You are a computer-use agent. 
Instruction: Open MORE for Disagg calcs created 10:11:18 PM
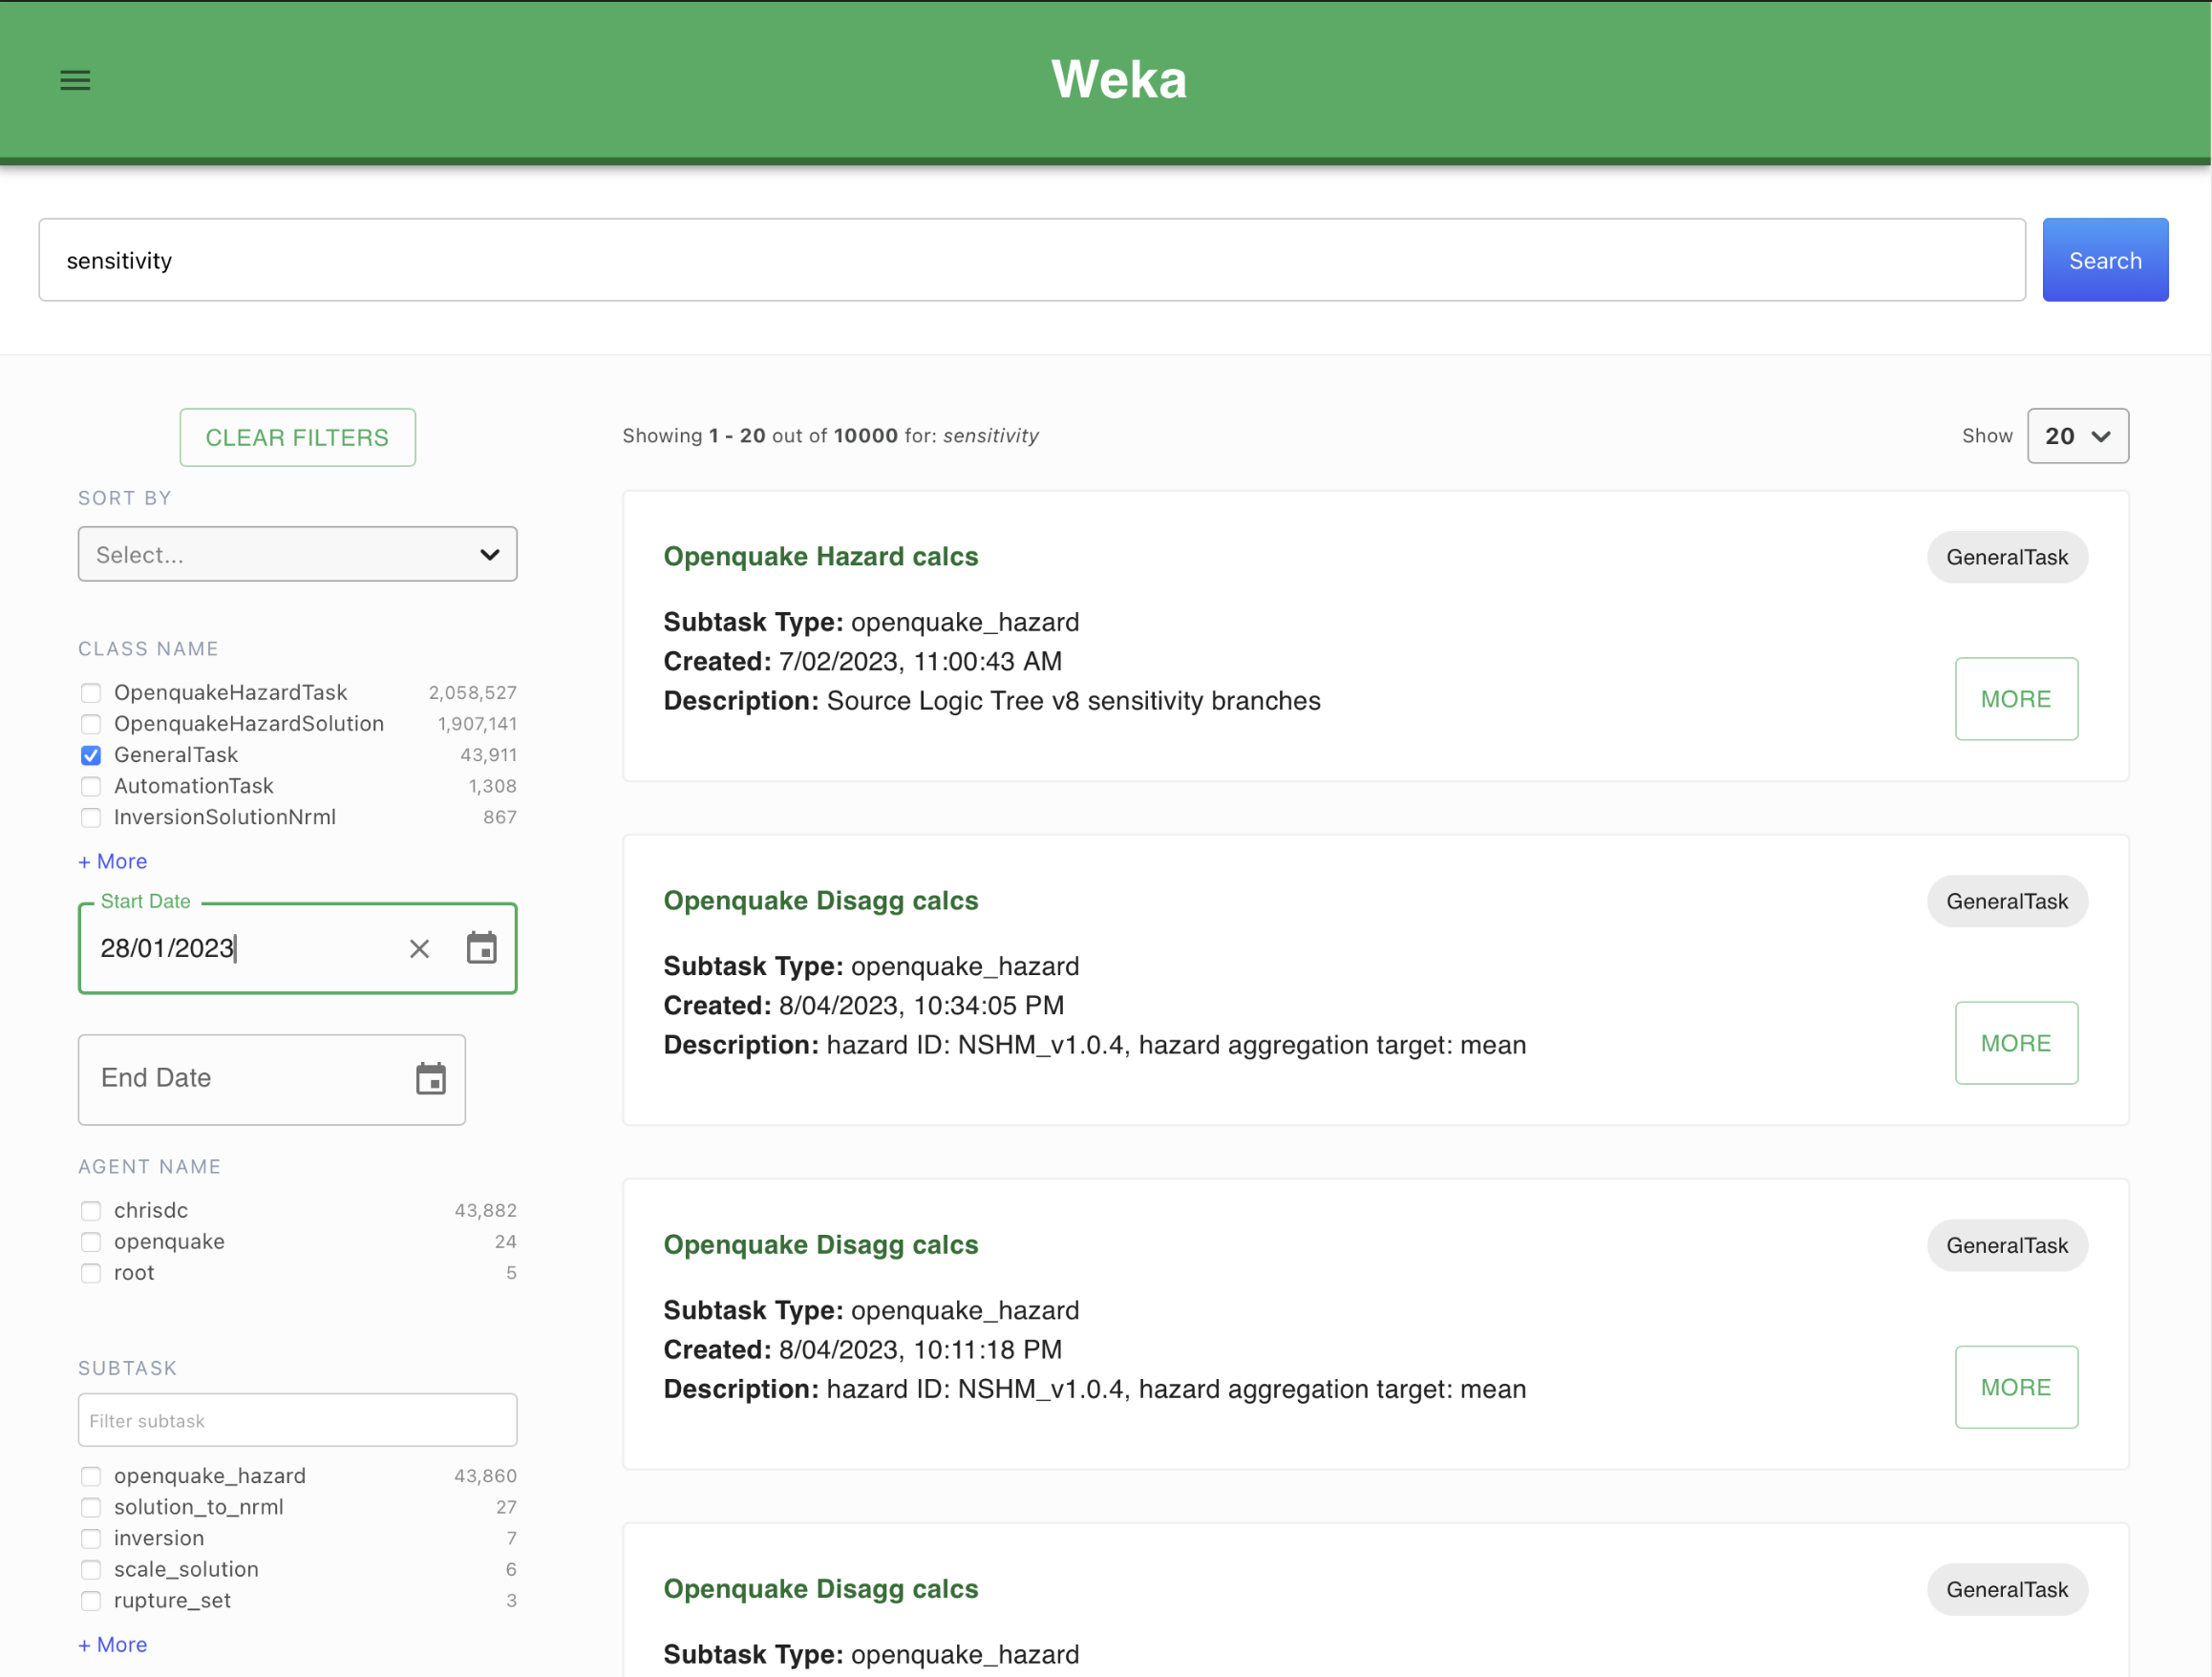point(2016,1387)
